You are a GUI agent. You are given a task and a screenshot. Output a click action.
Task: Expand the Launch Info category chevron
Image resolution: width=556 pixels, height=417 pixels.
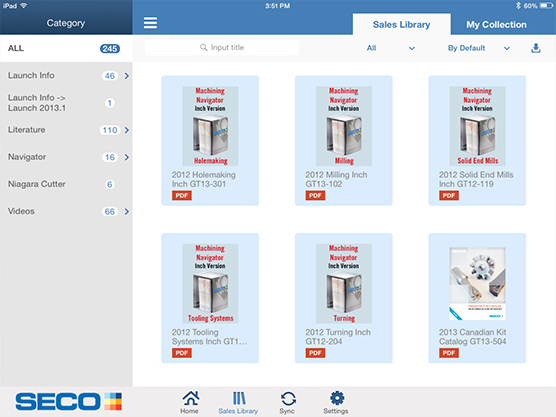click(x=127, y=76)
